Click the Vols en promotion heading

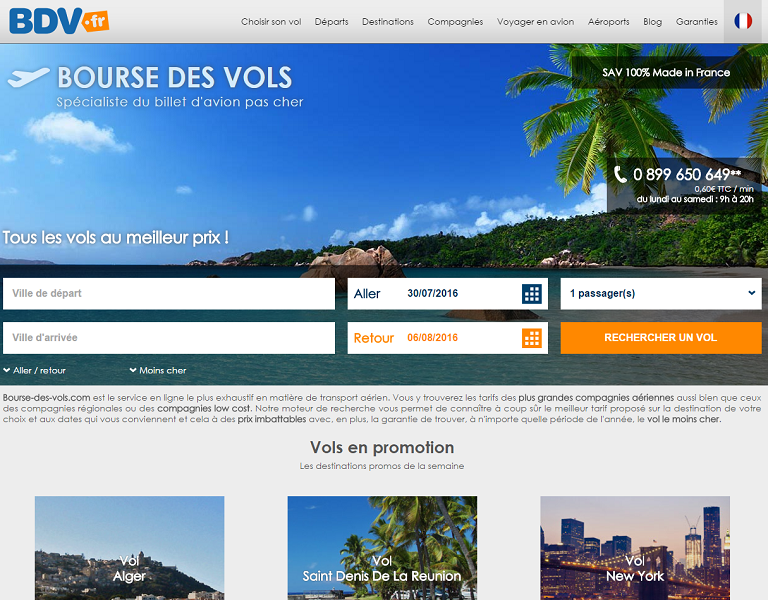[x=382, y=447]
